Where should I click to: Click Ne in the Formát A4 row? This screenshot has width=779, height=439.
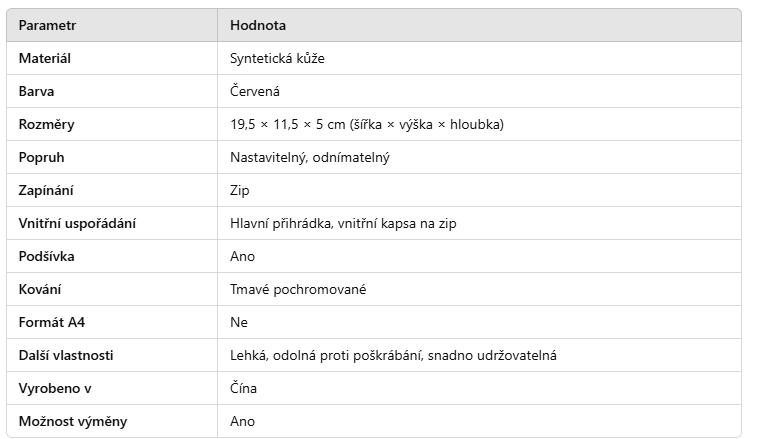point(239,322)
